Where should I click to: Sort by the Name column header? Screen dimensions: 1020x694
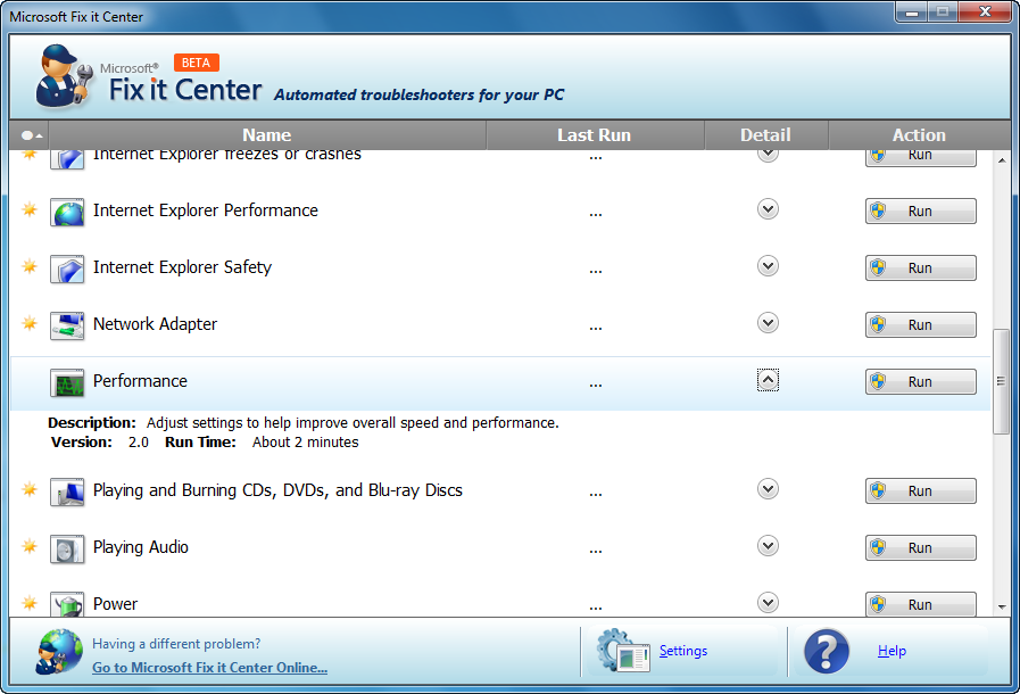267,135
